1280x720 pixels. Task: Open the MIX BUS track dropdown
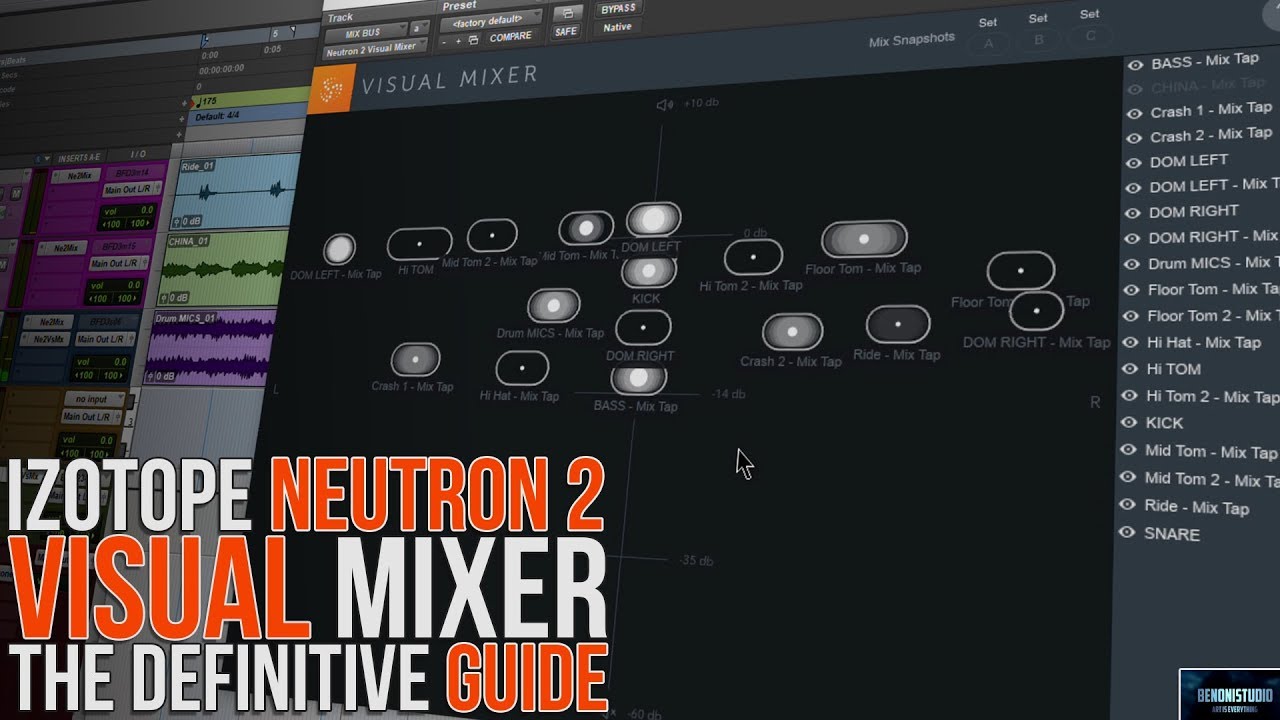pos(365,32)
